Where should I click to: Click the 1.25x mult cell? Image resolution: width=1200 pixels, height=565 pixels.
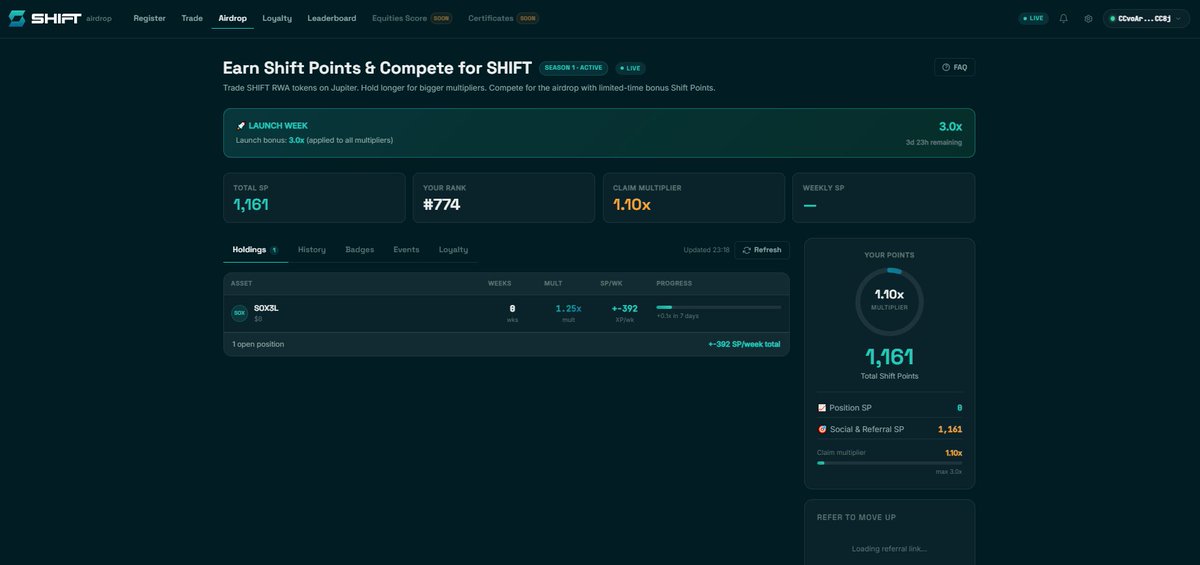(568, 313)
